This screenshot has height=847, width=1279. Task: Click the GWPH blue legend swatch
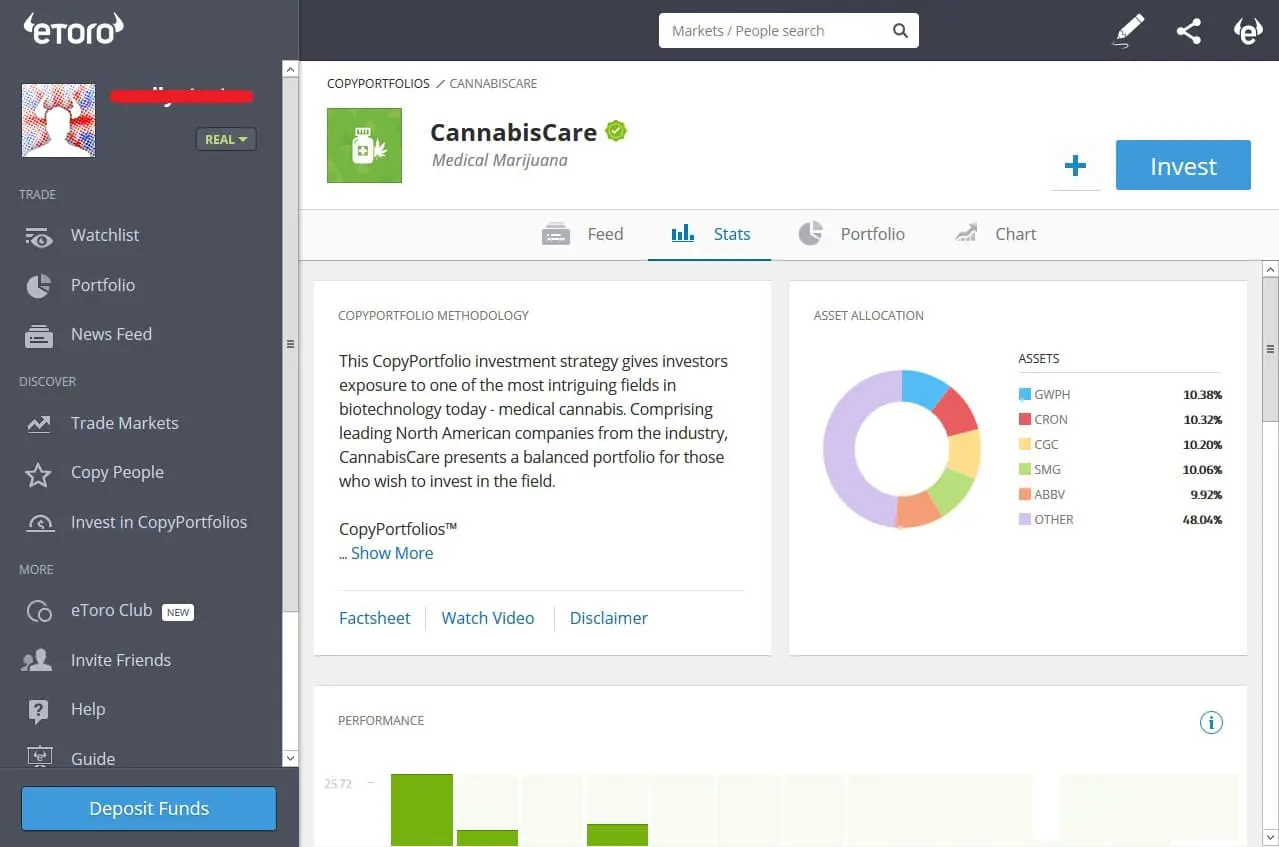[x=1024, y=395]
